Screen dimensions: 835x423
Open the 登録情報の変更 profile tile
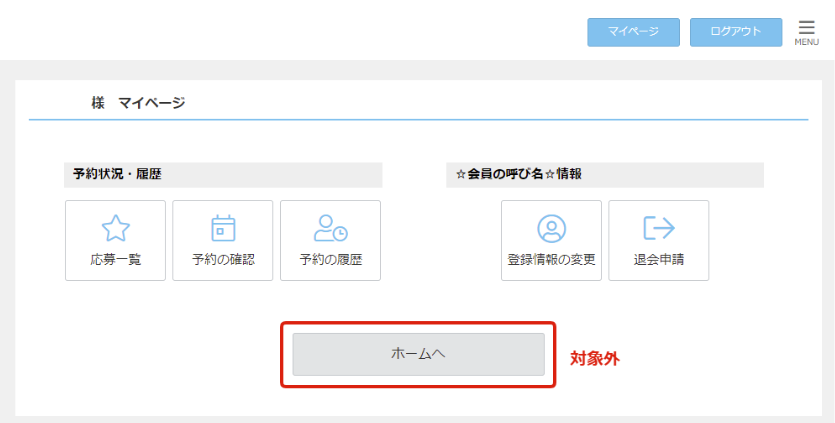point(551,240)
